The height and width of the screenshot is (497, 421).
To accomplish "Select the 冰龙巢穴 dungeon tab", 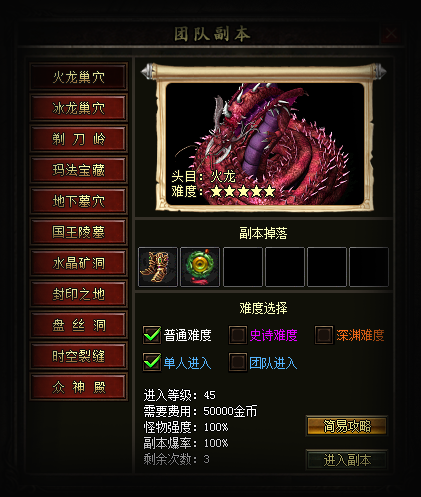I will click(79, 108).
